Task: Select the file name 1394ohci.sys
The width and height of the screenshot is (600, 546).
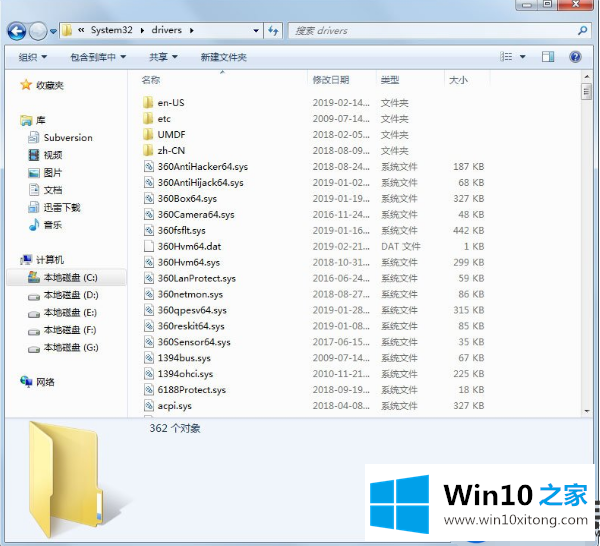Action: tap(185, 374)
